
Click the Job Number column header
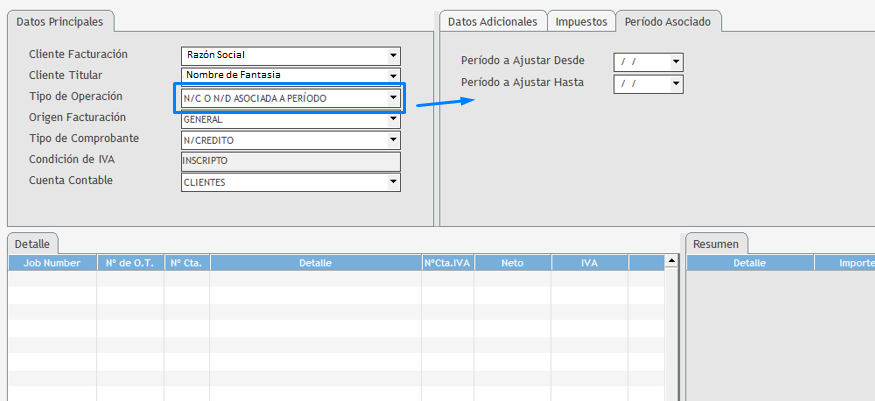click(x=53, y=263)
